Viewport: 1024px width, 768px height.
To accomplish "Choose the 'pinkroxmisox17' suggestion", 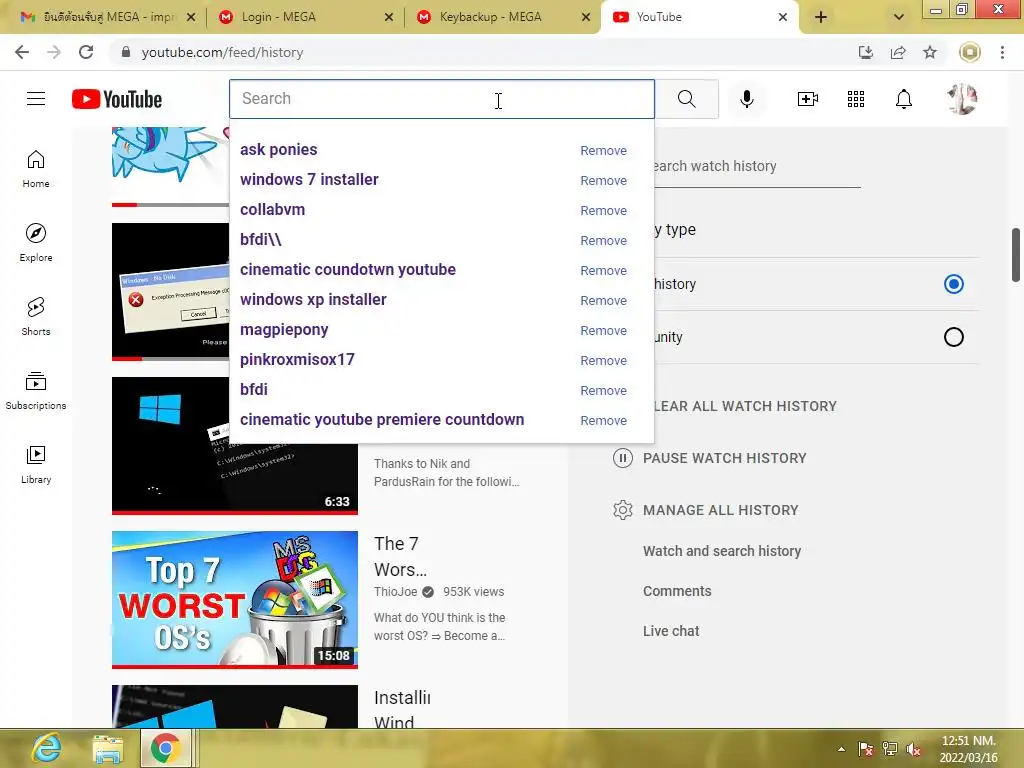I will pyautogui.click(x=297, y=360).
